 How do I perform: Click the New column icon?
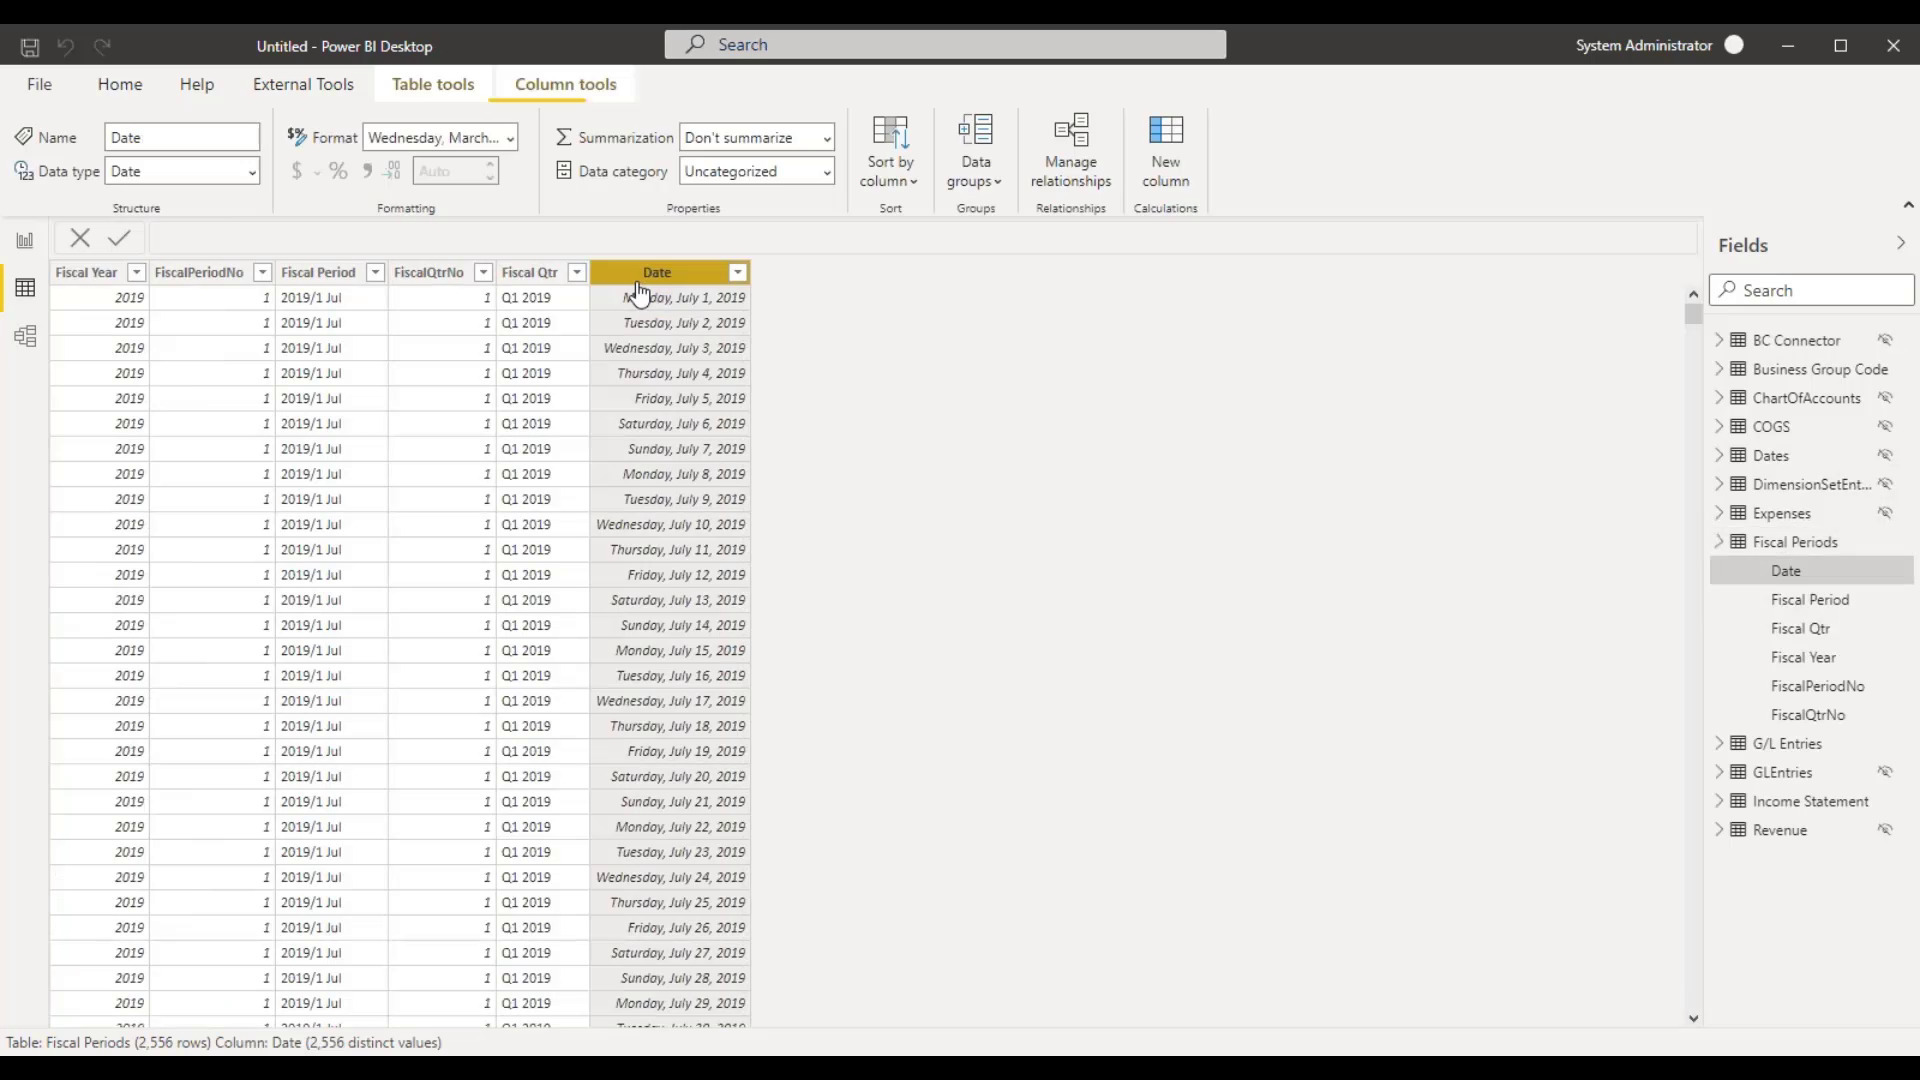tap(1166, 150)
